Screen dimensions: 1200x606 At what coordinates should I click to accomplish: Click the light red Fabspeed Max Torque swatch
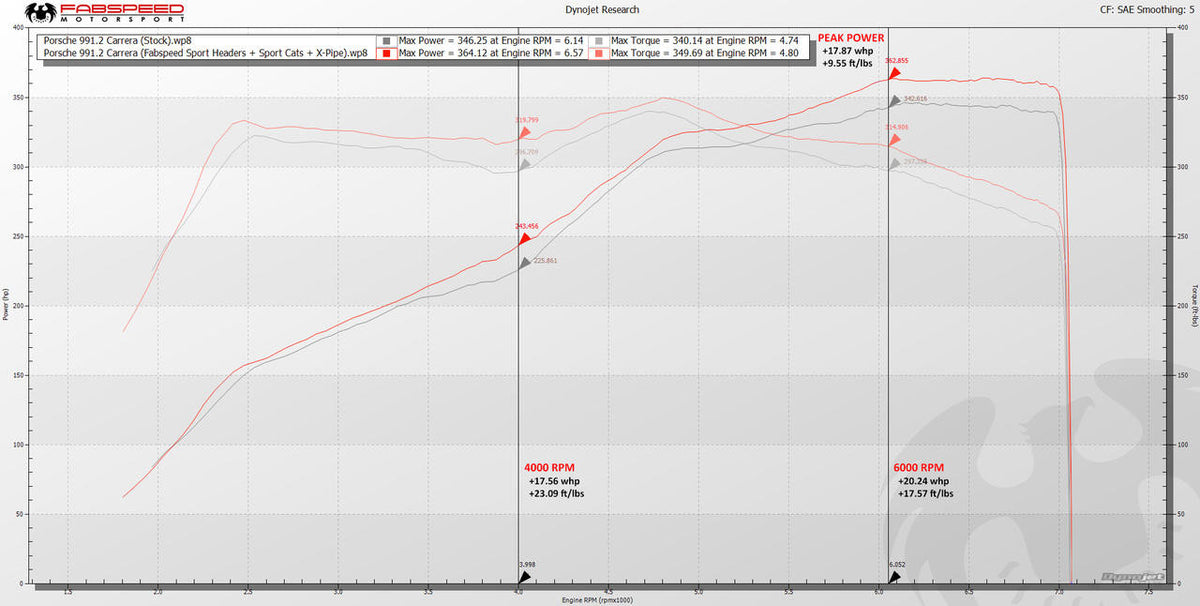tap(599, 53)
